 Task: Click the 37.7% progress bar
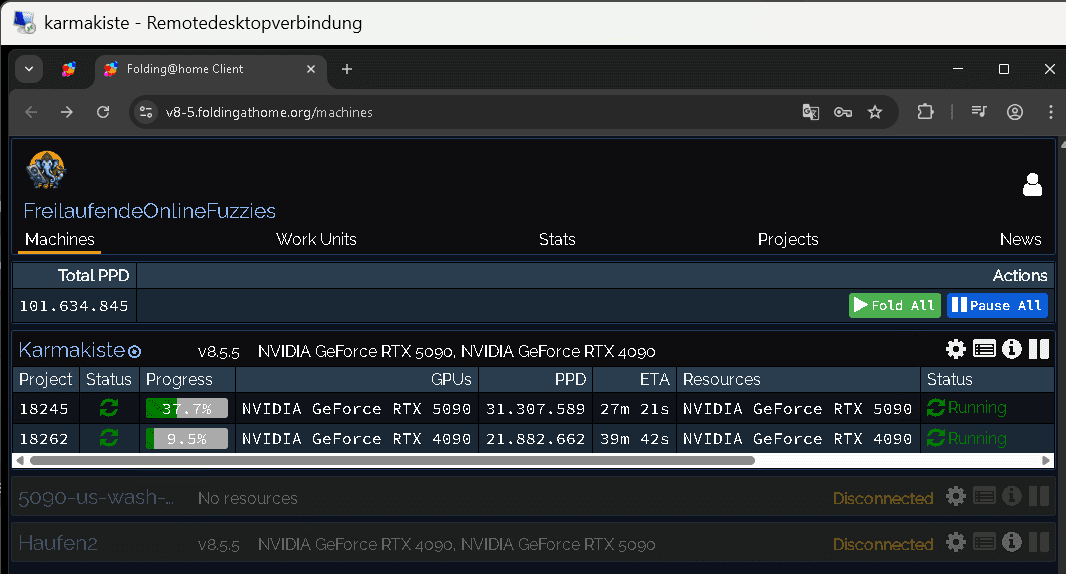point(187,408)
